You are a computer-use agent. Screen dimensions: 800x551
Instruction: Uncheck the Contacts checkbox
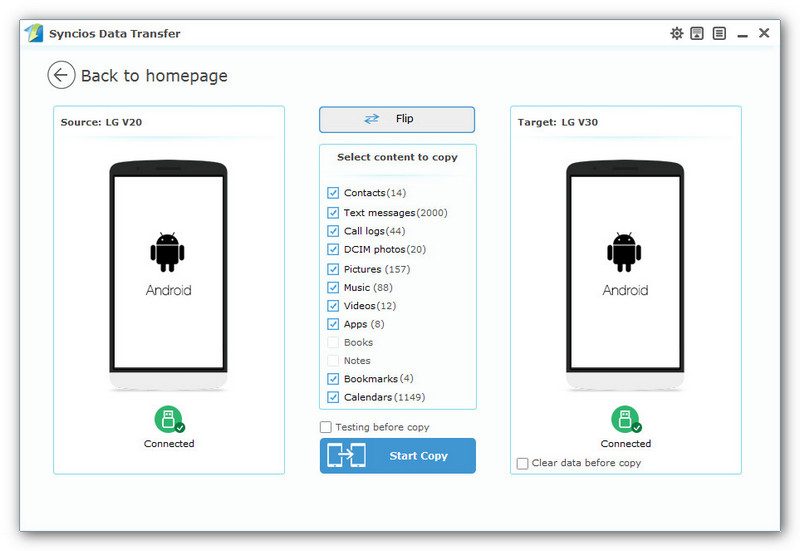point(333,193)
